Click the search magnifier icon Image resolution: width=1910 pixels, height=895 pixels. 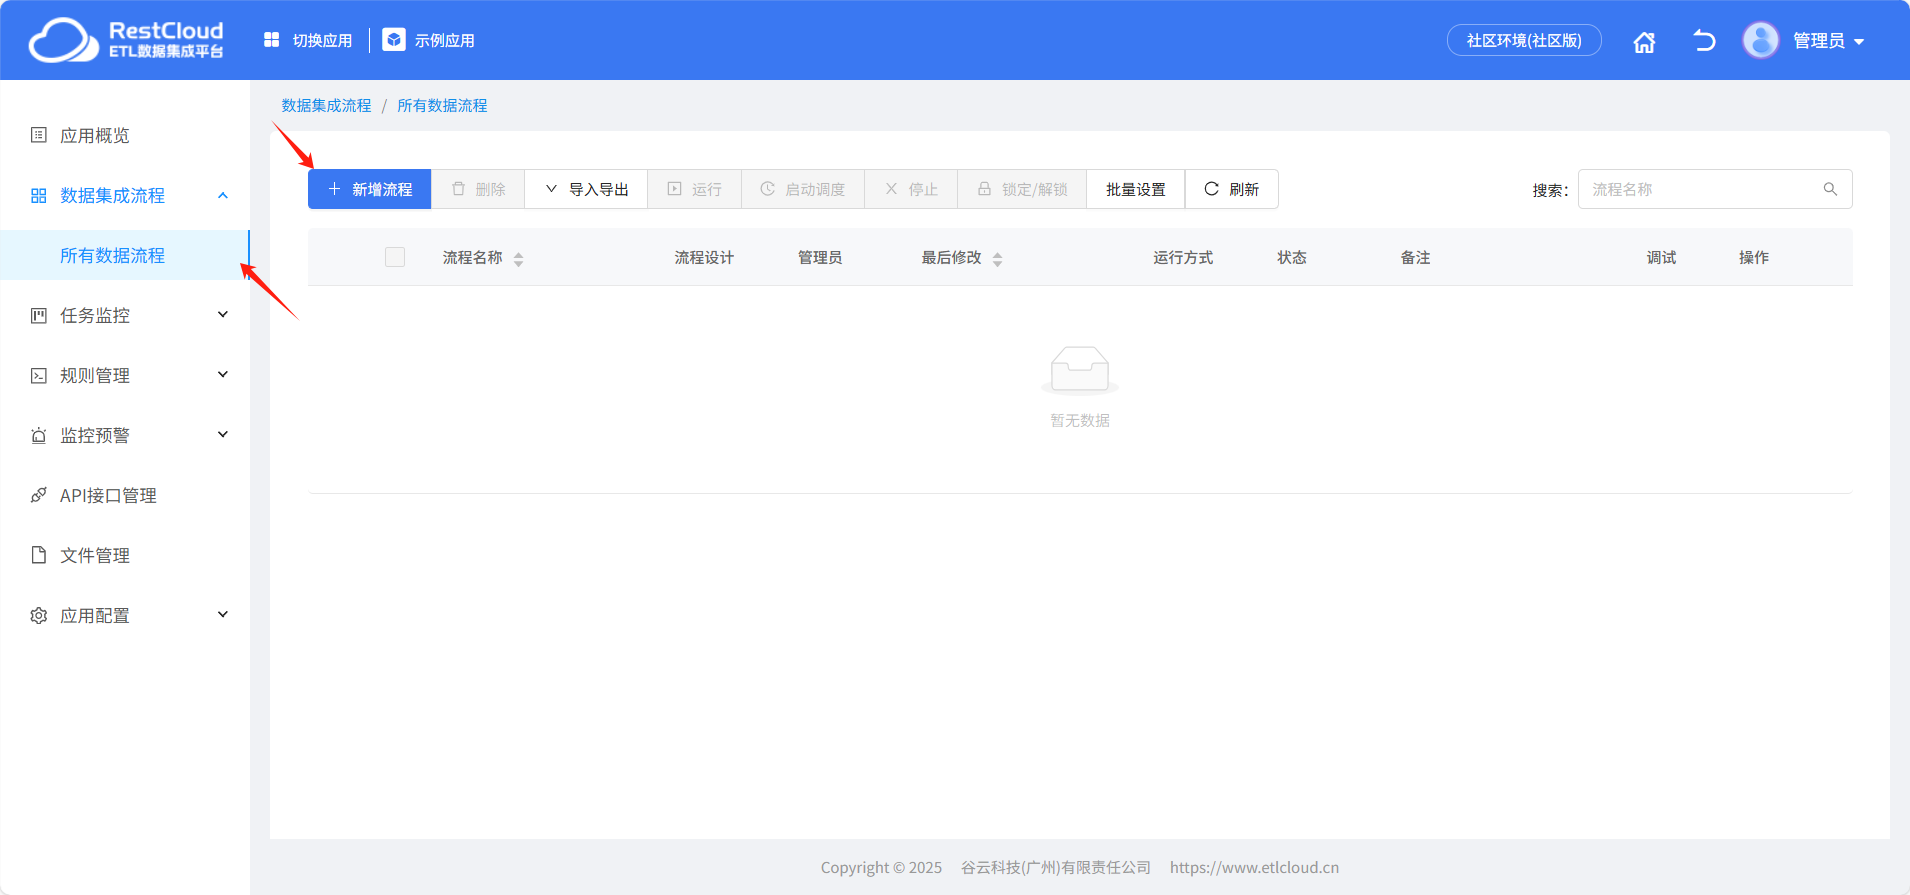tap(1830, 189)
